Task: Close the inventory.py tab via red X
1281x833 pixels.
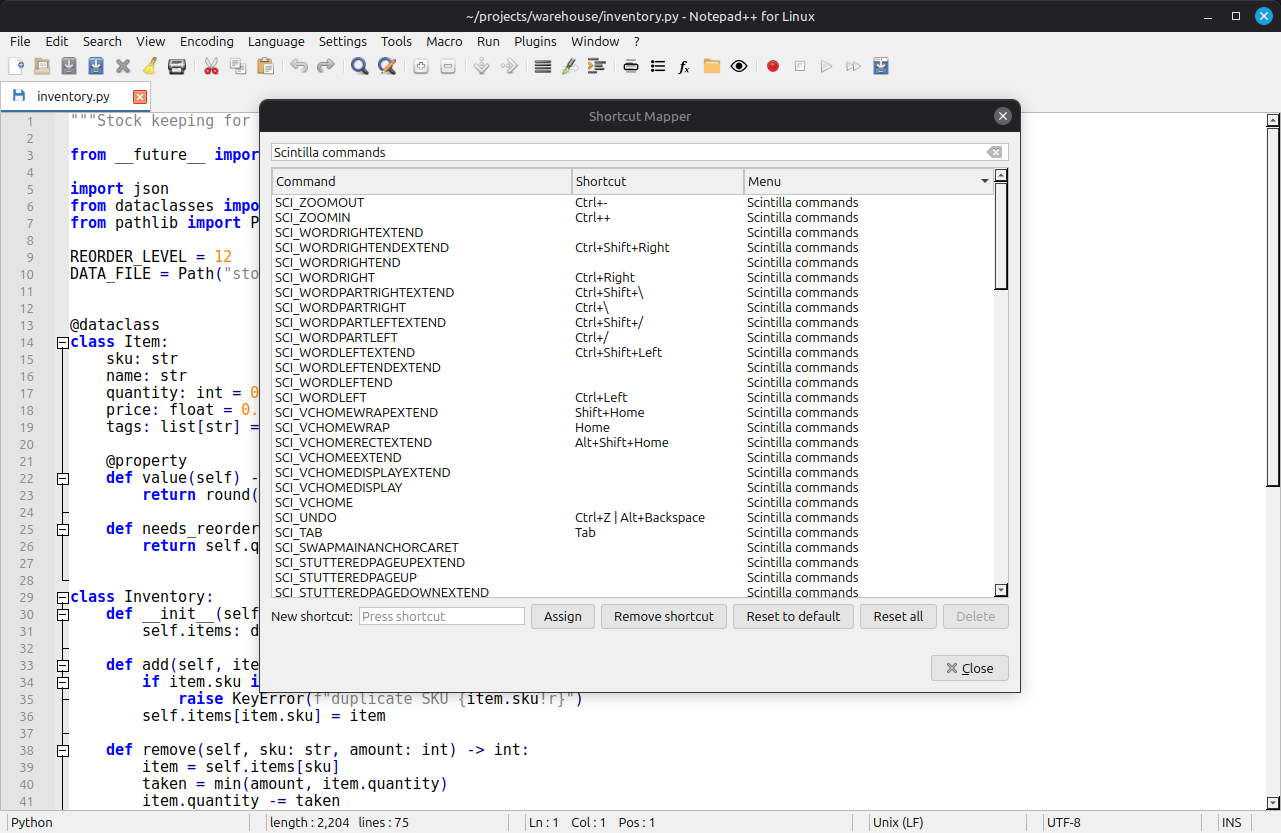Action: click(x=140, y=97)
